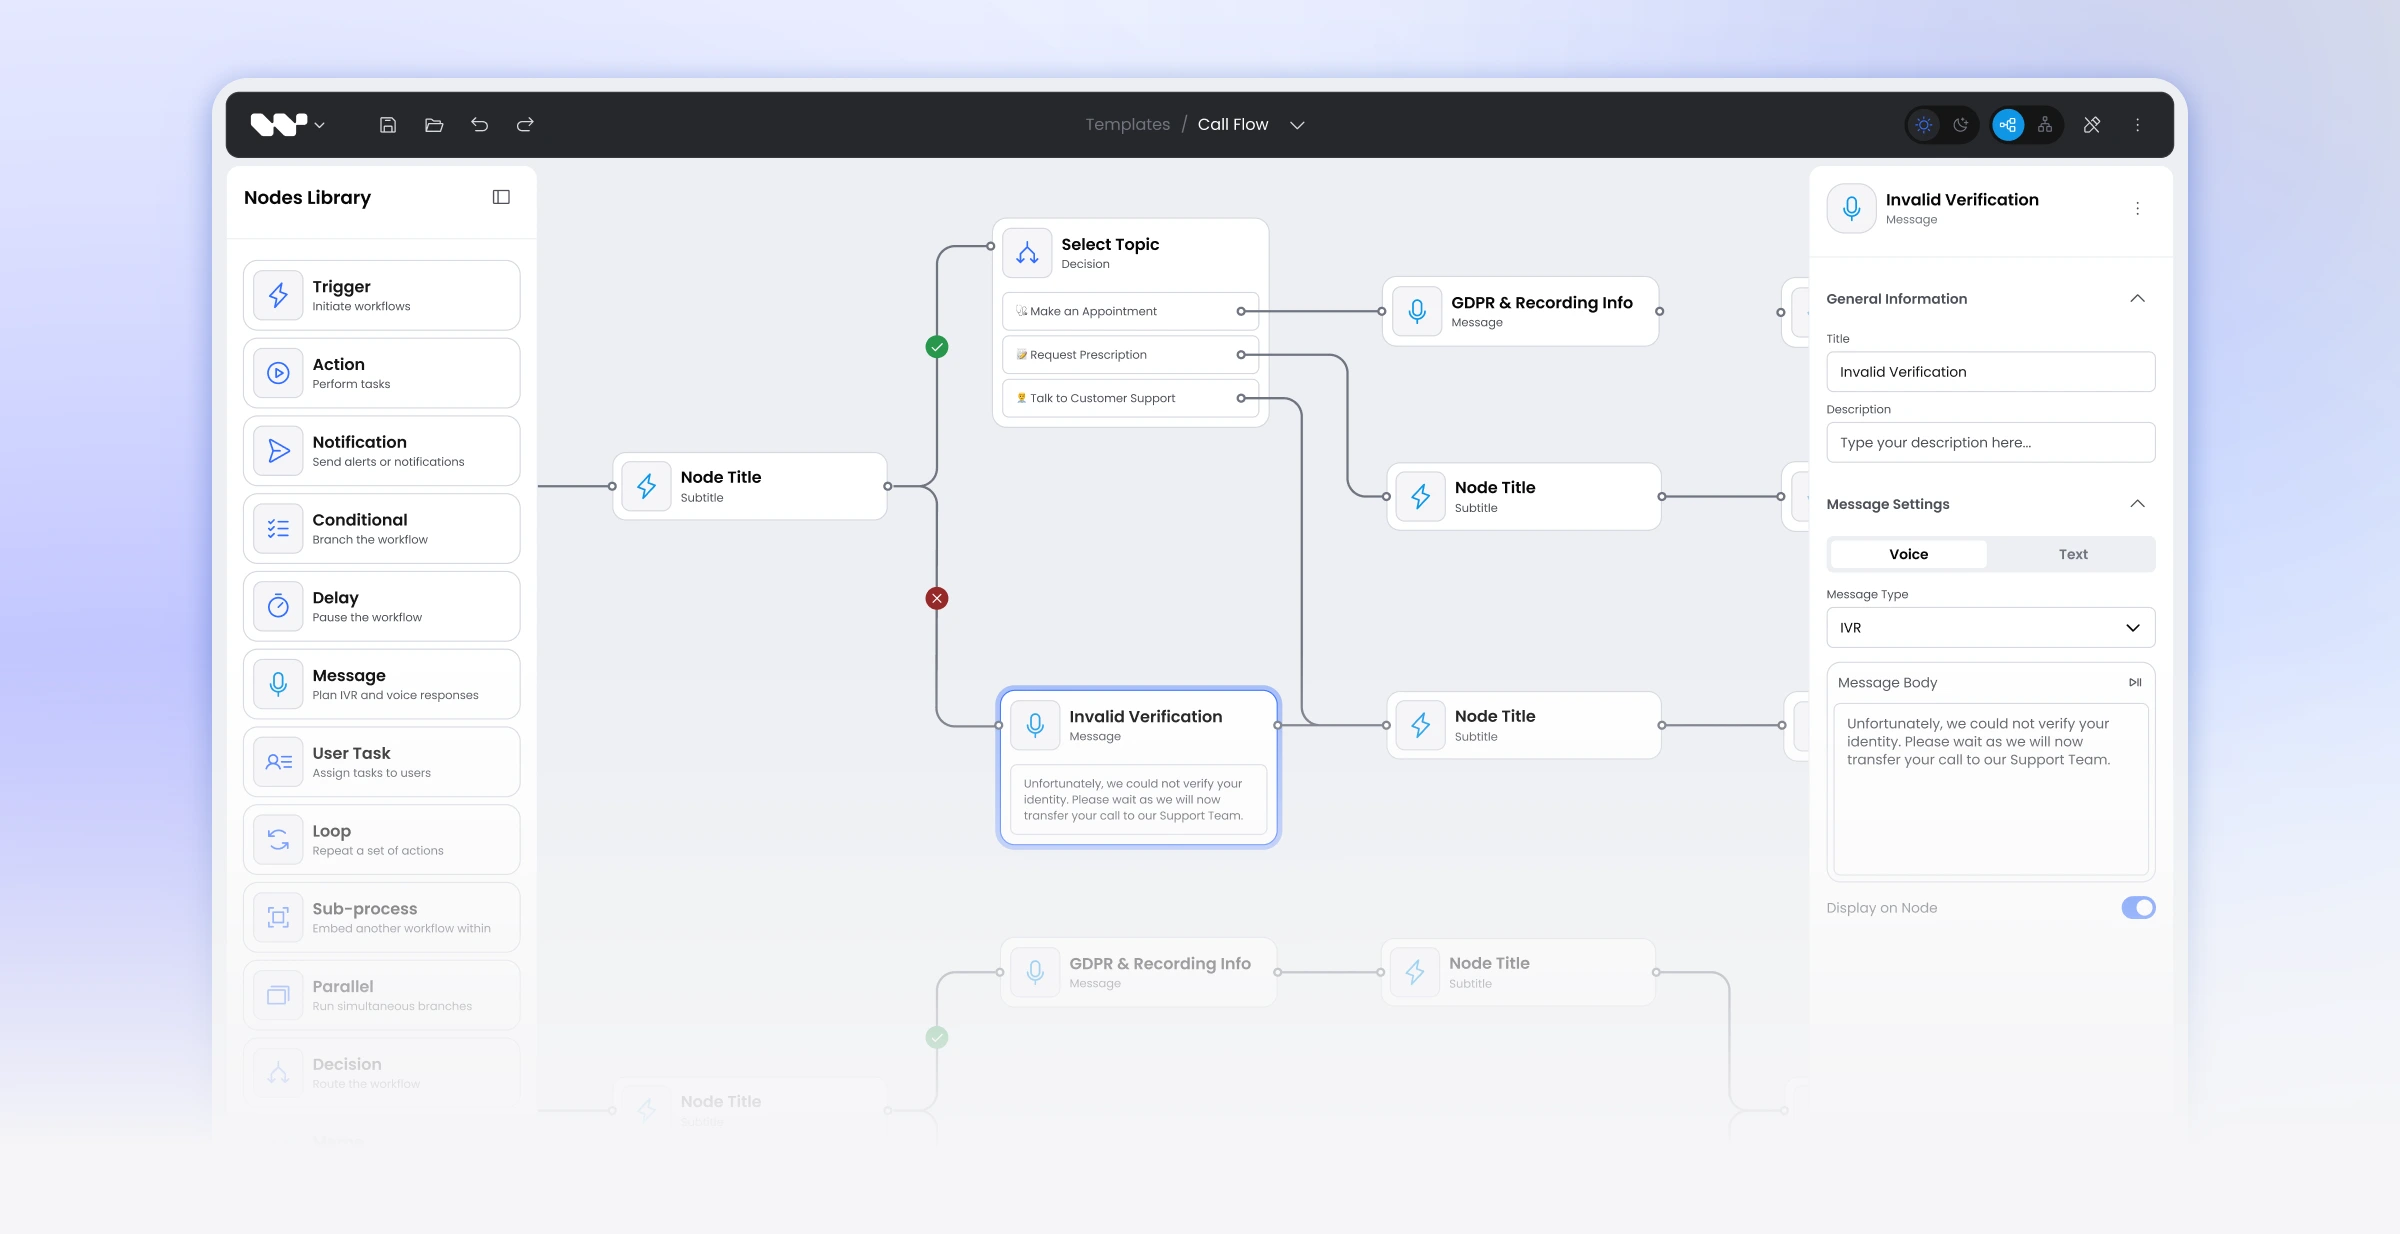This screenshot has width=2400, height=1234.
Task: Collapse the Nodes Library sidebar panel icon
Action: pos(501,197)
